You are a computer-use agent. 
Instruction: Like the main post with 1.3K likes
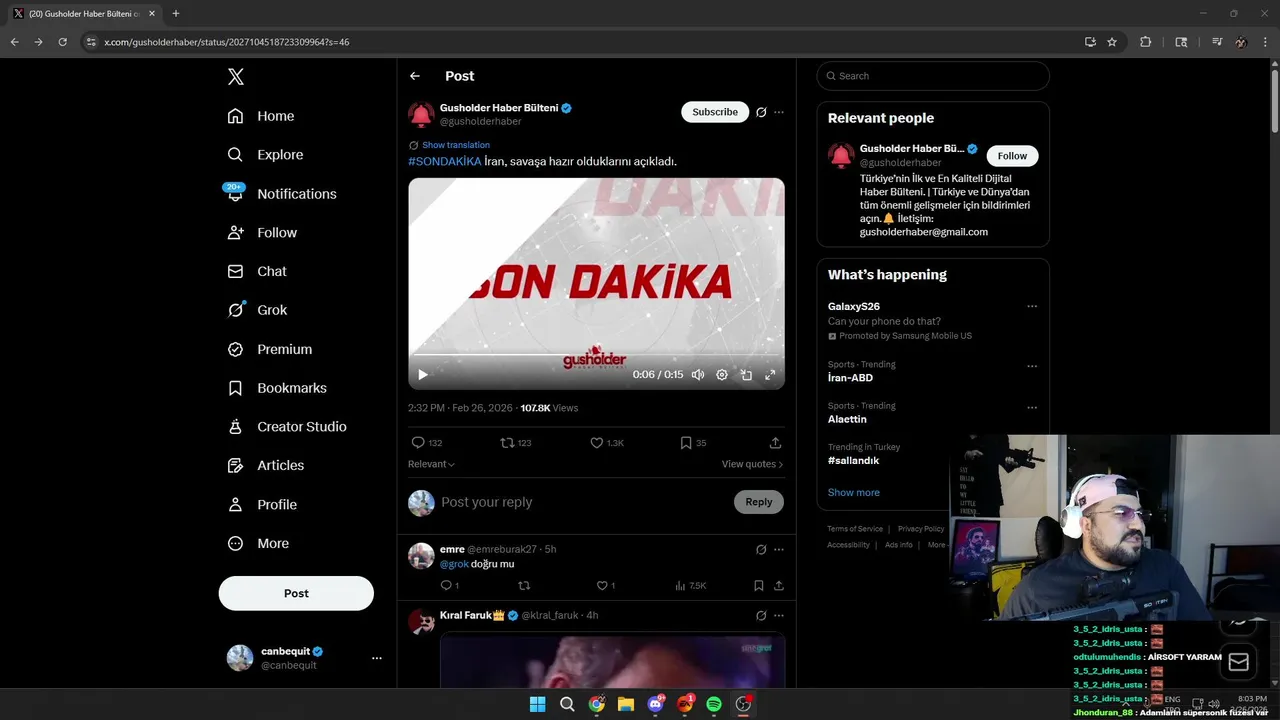pos(596,443)
